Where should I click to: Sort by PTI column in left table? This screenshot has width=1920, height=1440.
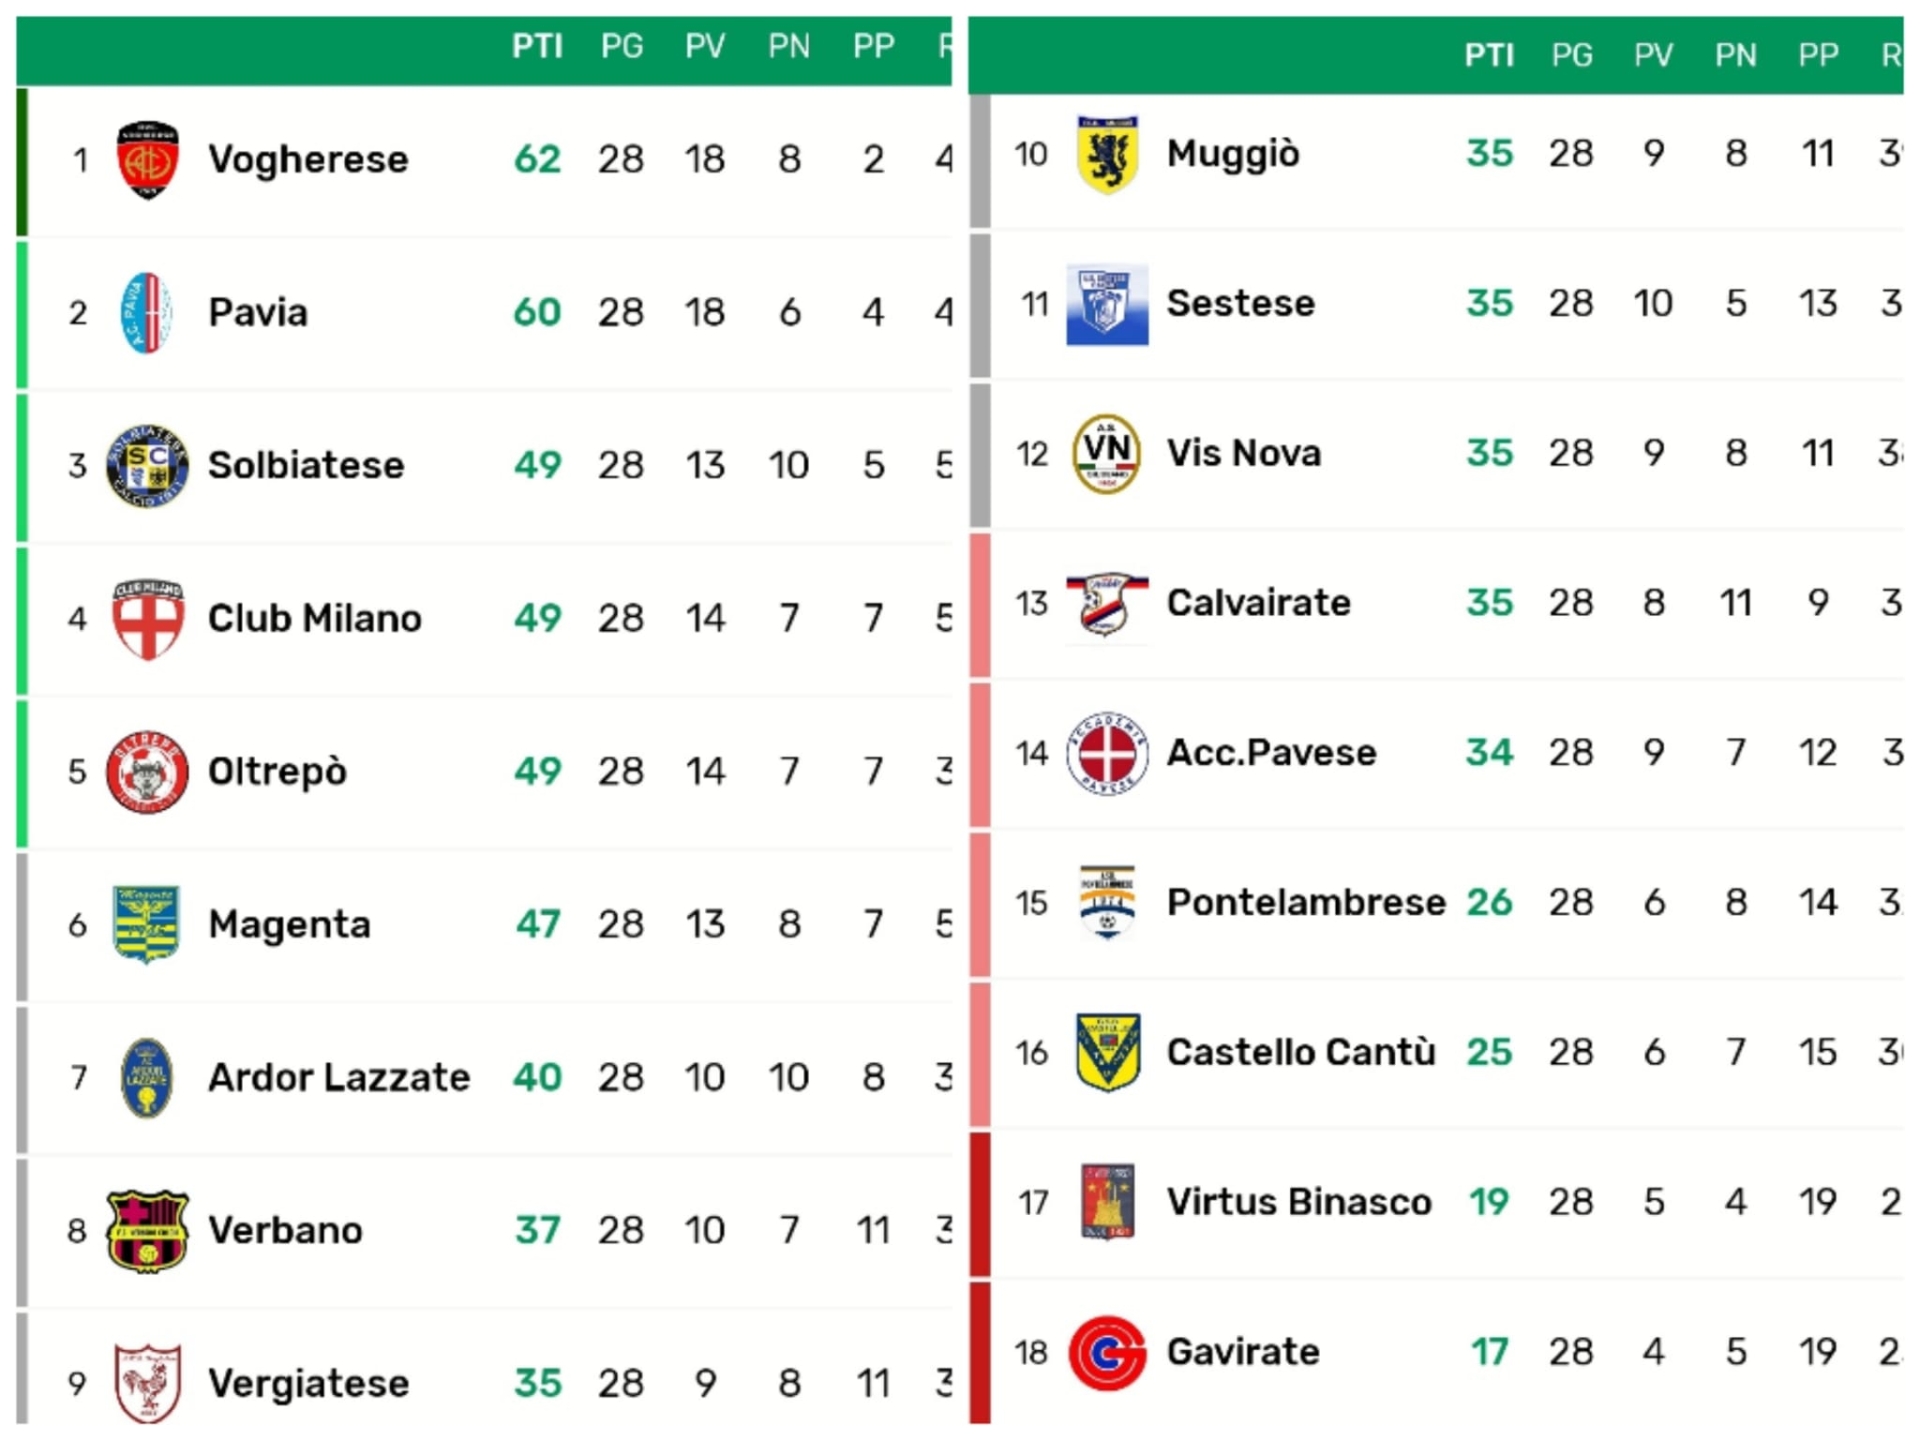(x=537, y=46)
